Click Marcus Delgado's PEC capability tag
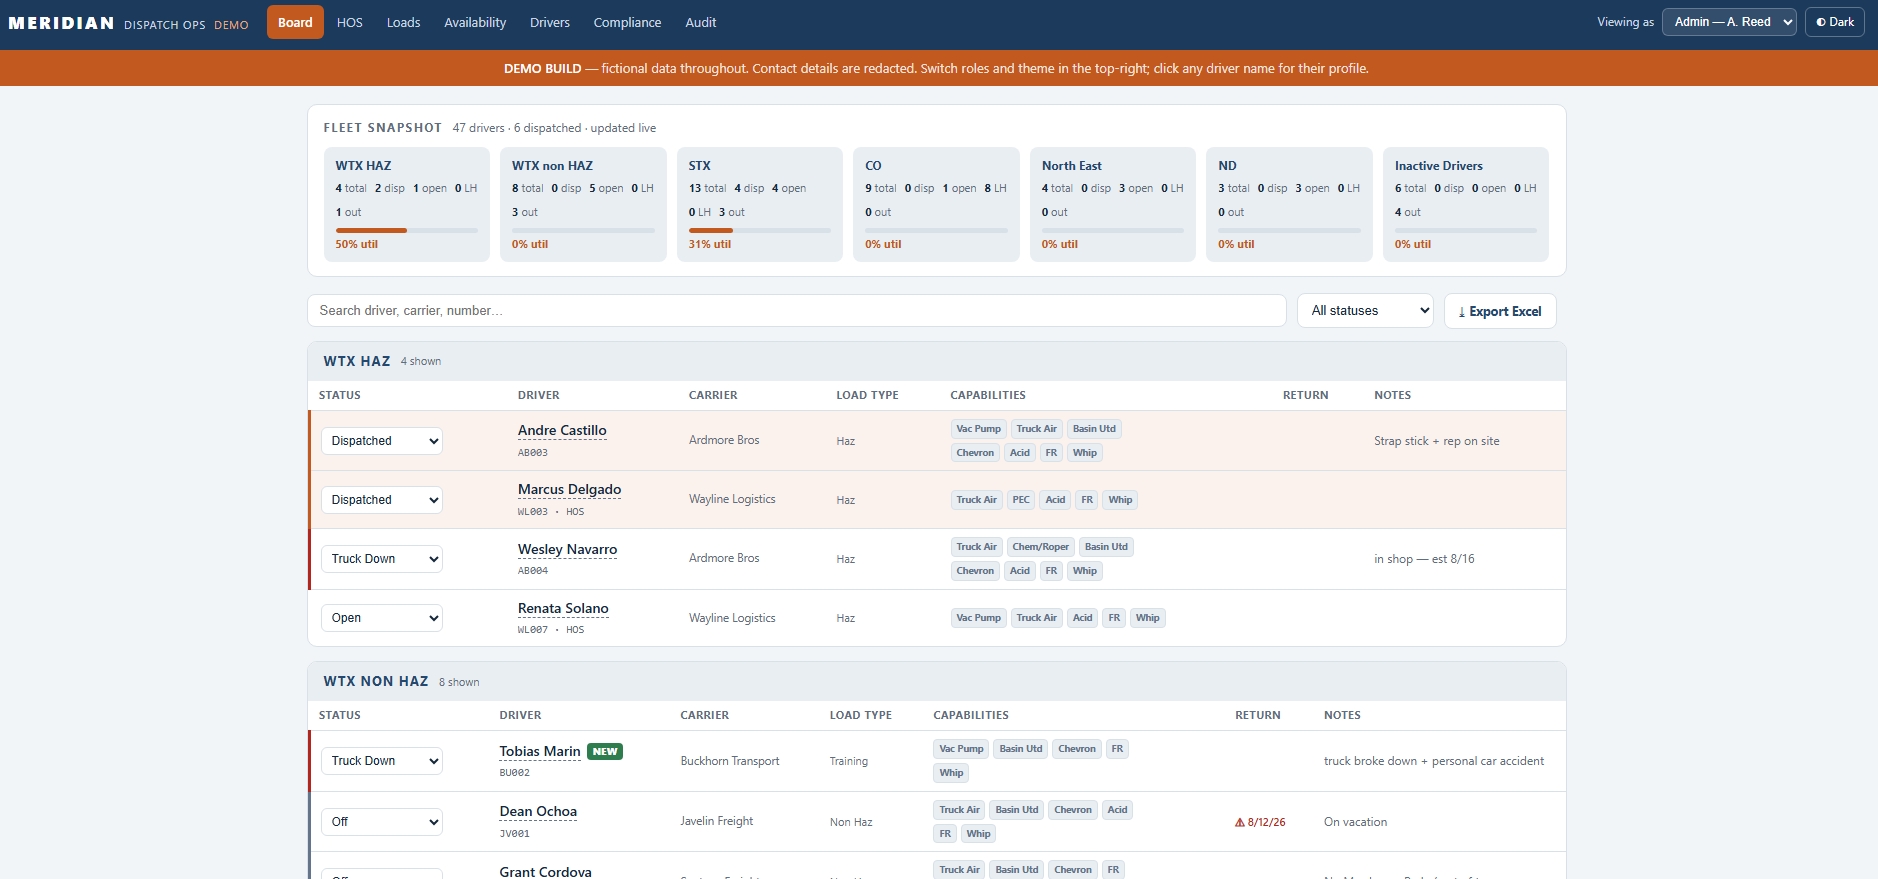The width and height of the screenshot is (1878, 879). (1021, 499)
